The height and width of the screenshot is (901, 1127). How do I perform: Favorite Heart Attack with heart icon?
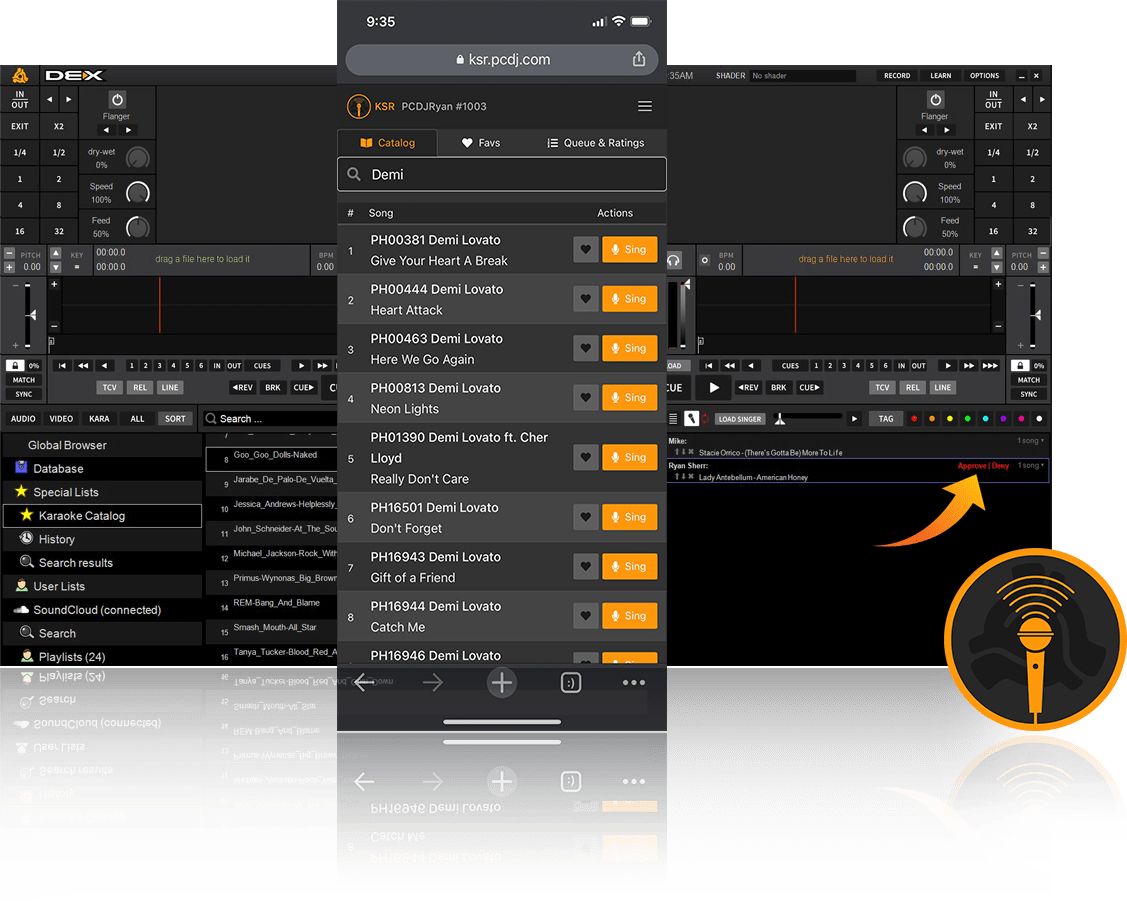(x=586, y=299)
